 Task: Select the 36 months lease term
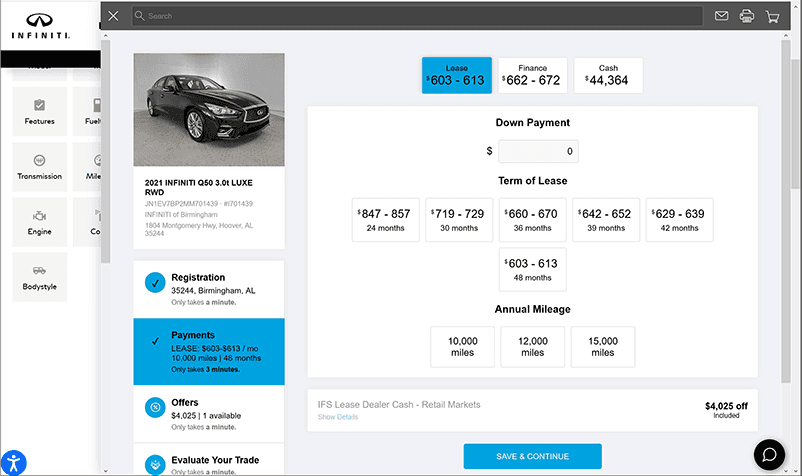(532, 220)
